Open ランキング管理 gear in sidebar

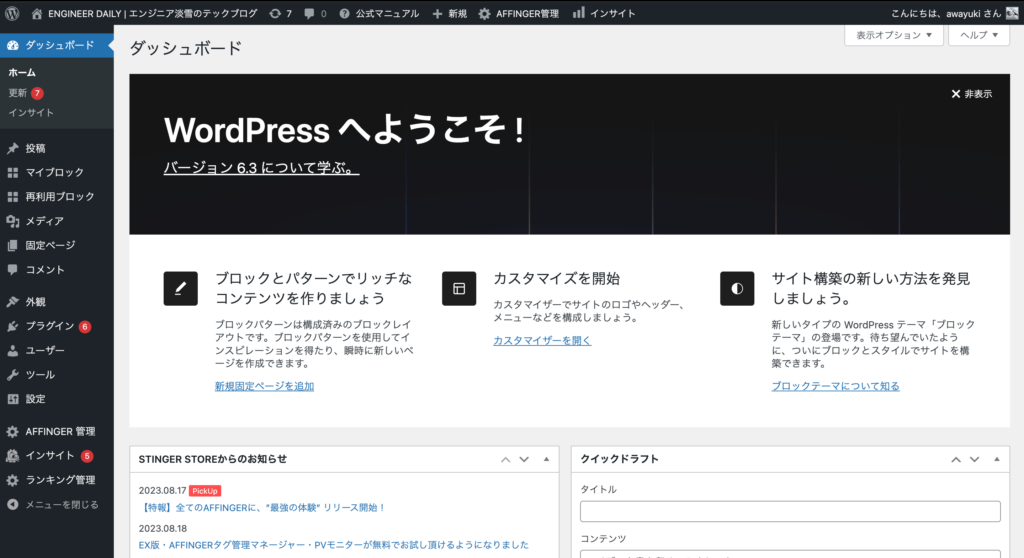coord(12,480)
